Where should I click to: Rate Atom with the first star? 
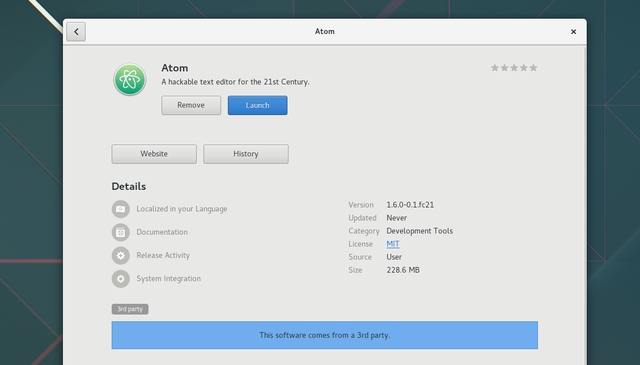495,68
